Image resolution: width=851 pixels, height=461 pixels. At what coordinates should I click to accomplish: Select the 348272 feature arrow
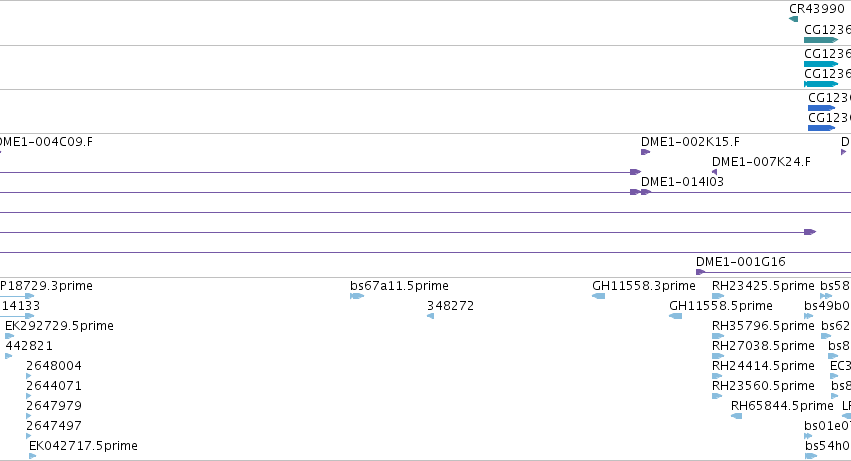pos(430,316)
